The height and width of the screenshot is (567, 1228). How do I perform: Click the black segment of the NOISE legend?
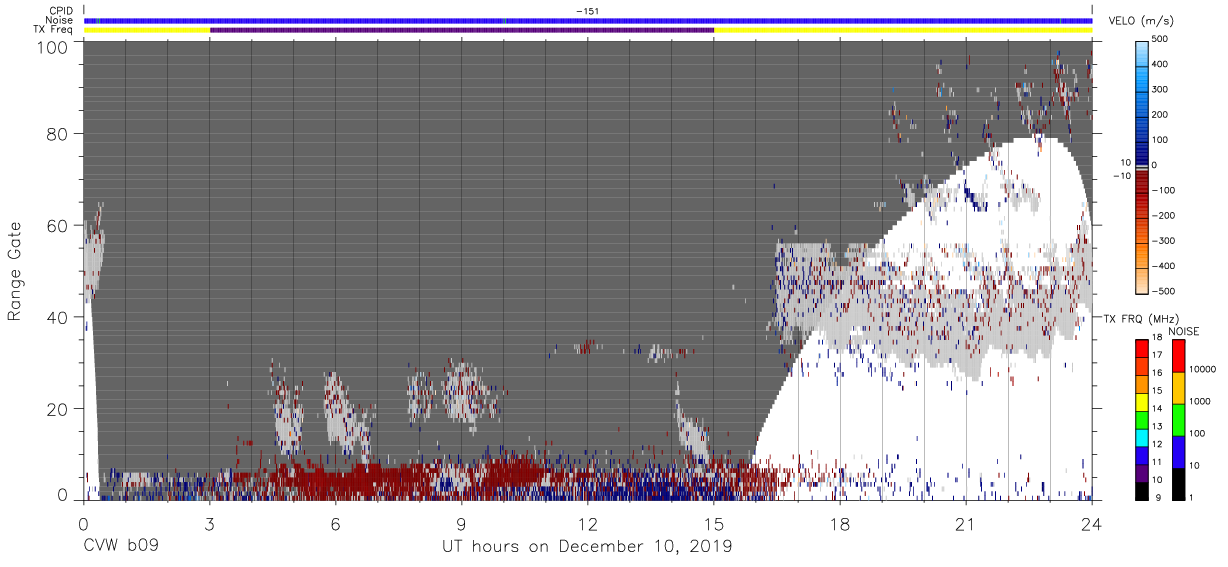[1178, 484]
